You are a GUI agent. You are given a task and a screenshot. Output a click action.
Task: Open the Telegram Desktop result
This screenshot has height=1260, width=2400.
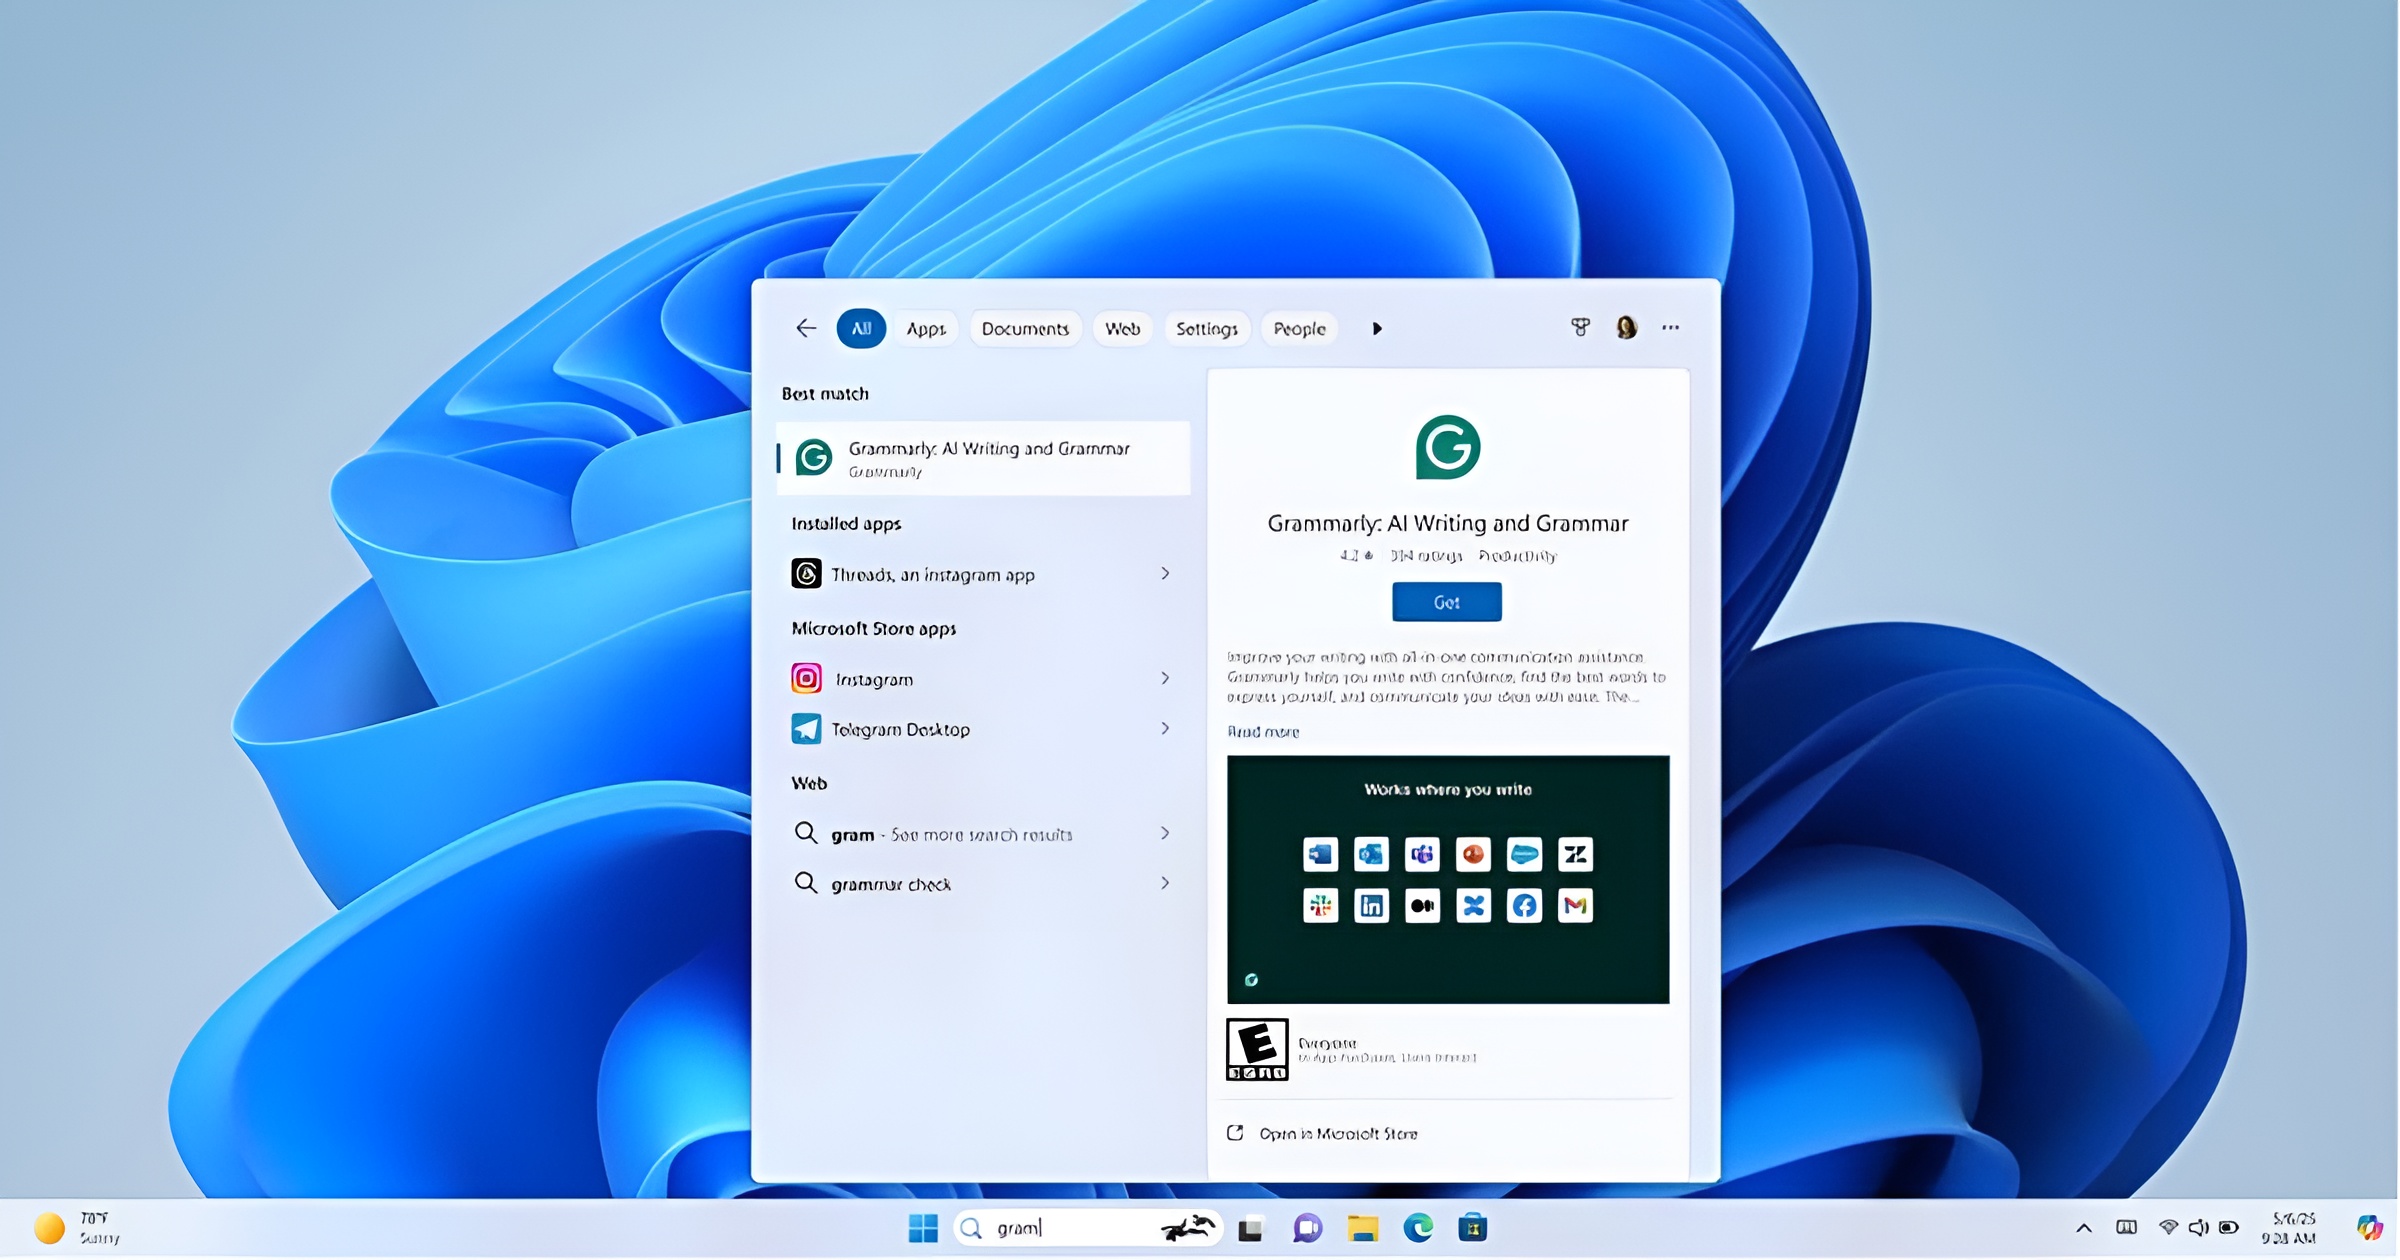pyautogui.click(x=983, y=729)
